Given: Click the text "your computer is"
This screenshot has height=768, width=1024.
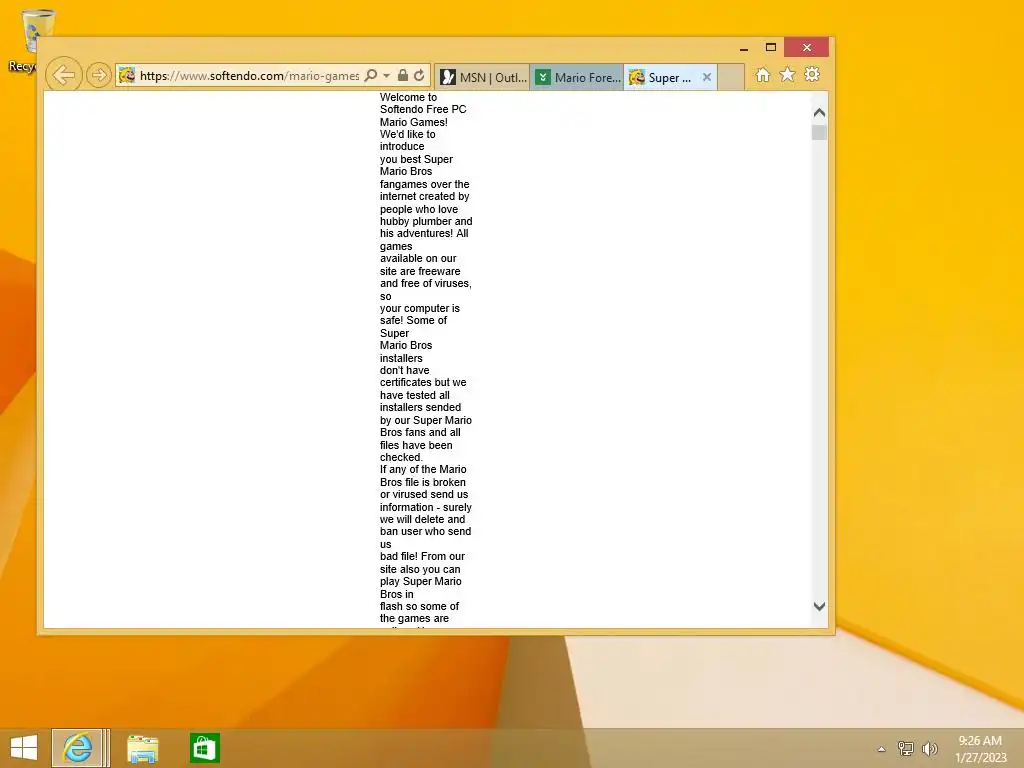Looking at the screenshot, I should pos(420,308).
